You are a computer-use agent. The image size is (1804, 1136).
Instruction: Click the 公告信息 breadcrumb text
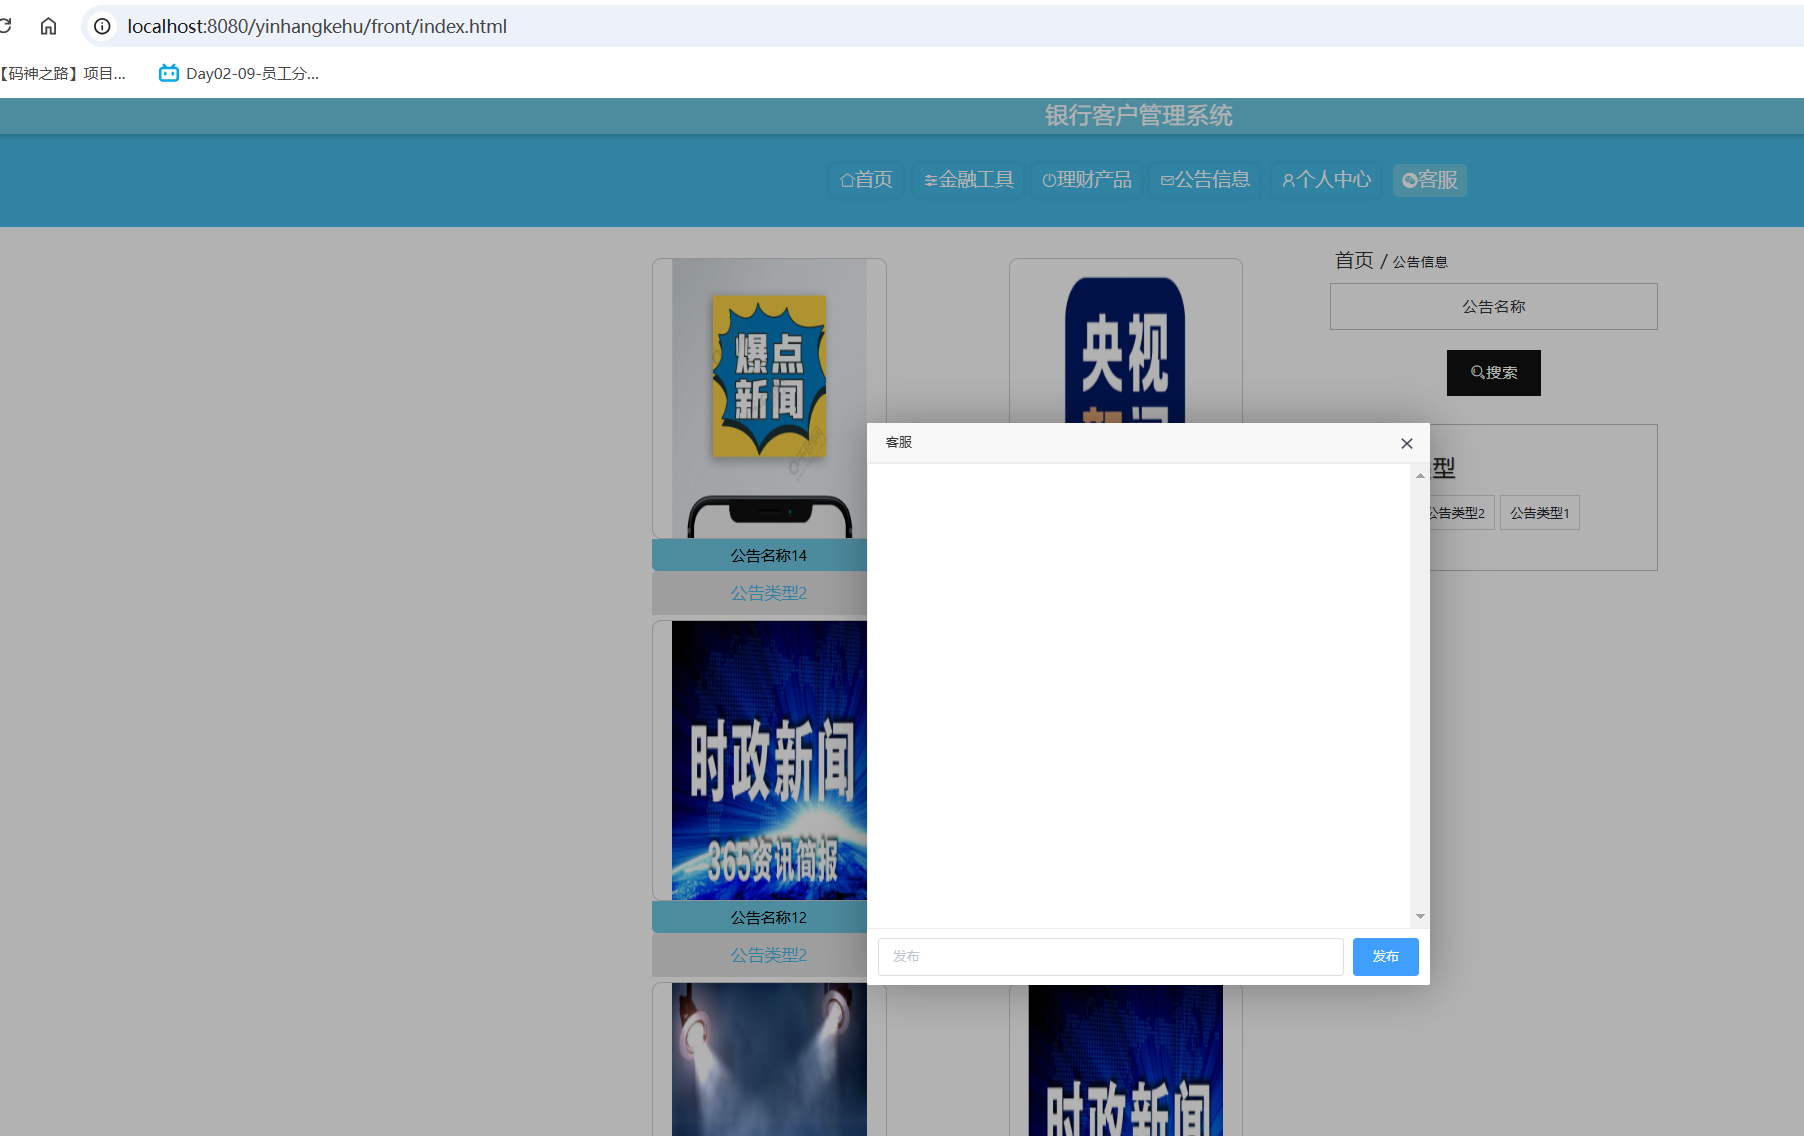point(1420,262)
